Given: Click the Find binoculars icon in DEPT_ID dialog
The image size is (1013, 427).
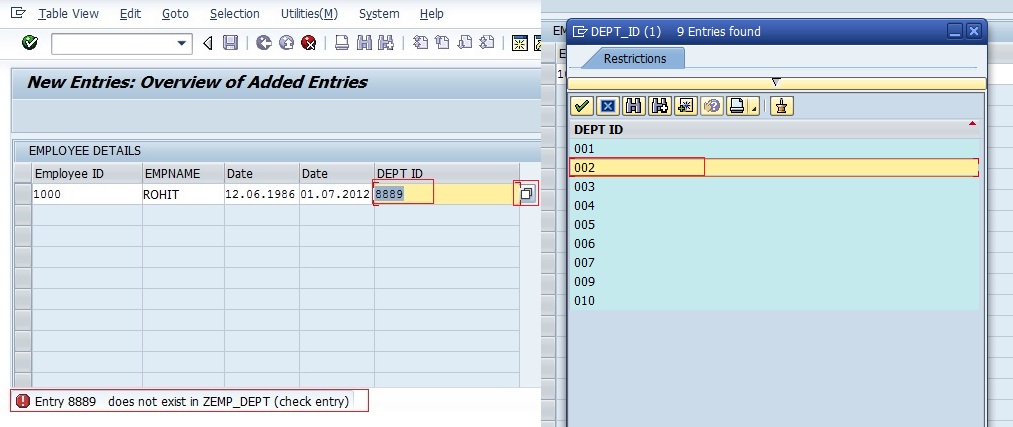Looking at the screenshot, I should (634, 106).
